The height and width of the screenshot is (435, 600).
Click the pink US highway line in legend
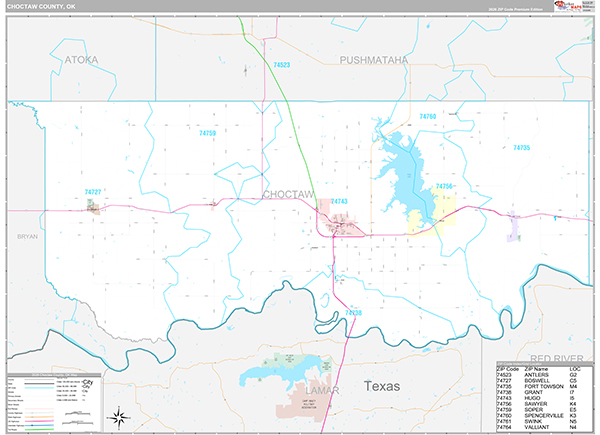click(39, 421)
